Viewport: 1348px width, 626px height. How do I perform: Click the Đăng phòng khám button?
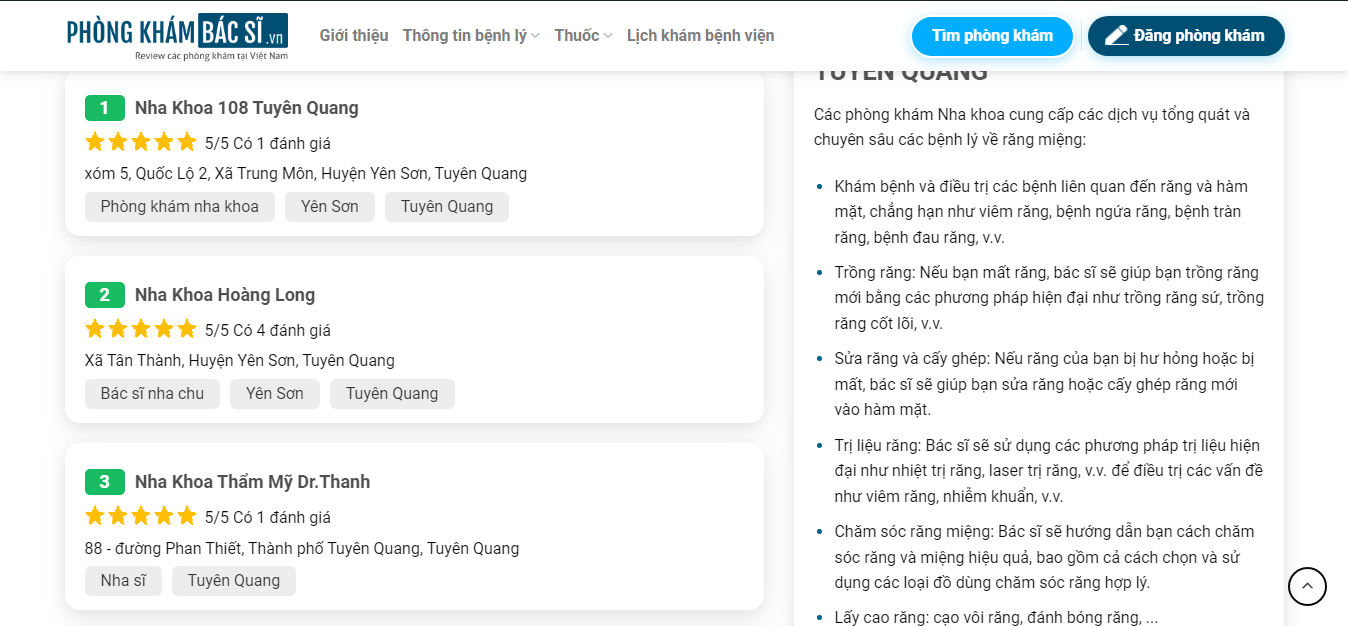[x=1186, y=36]
